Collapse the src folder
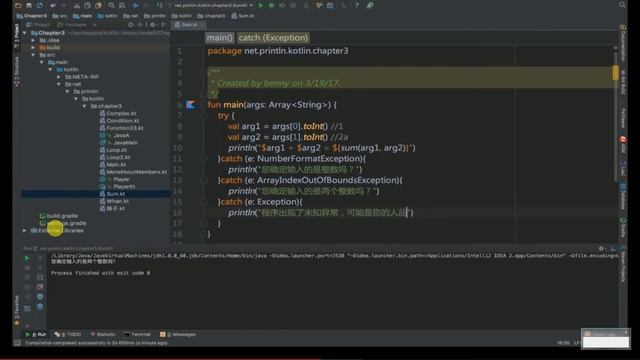Image resolution: width=640 pixels, height=360 pixels. click(x=33, y=55)
